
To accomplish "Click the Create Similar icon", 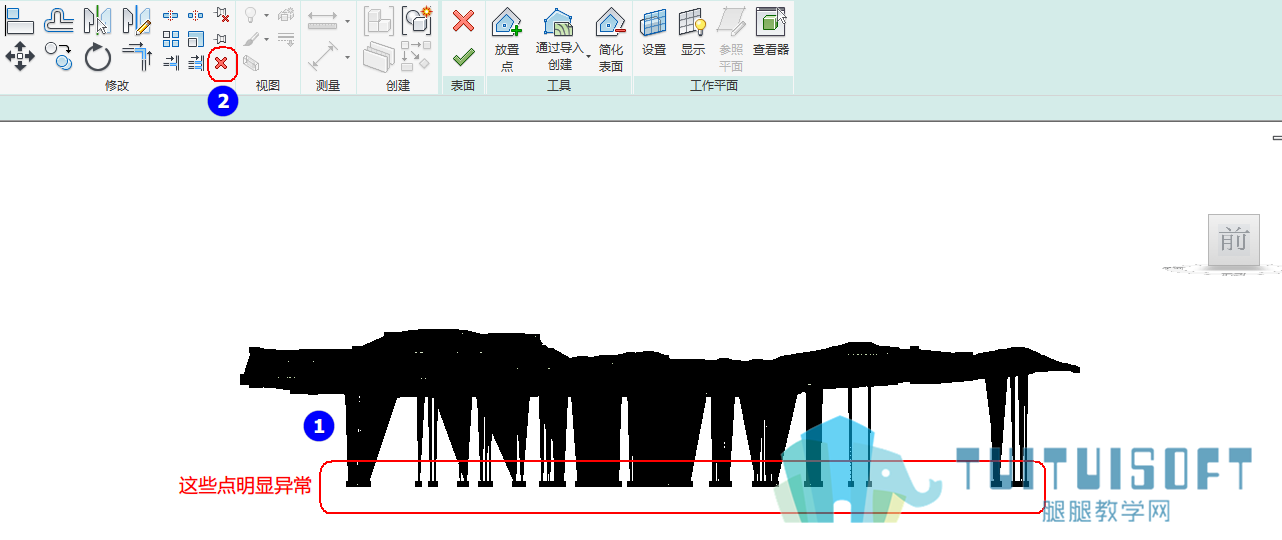I will pyautogui.click(x=415, y=56).
